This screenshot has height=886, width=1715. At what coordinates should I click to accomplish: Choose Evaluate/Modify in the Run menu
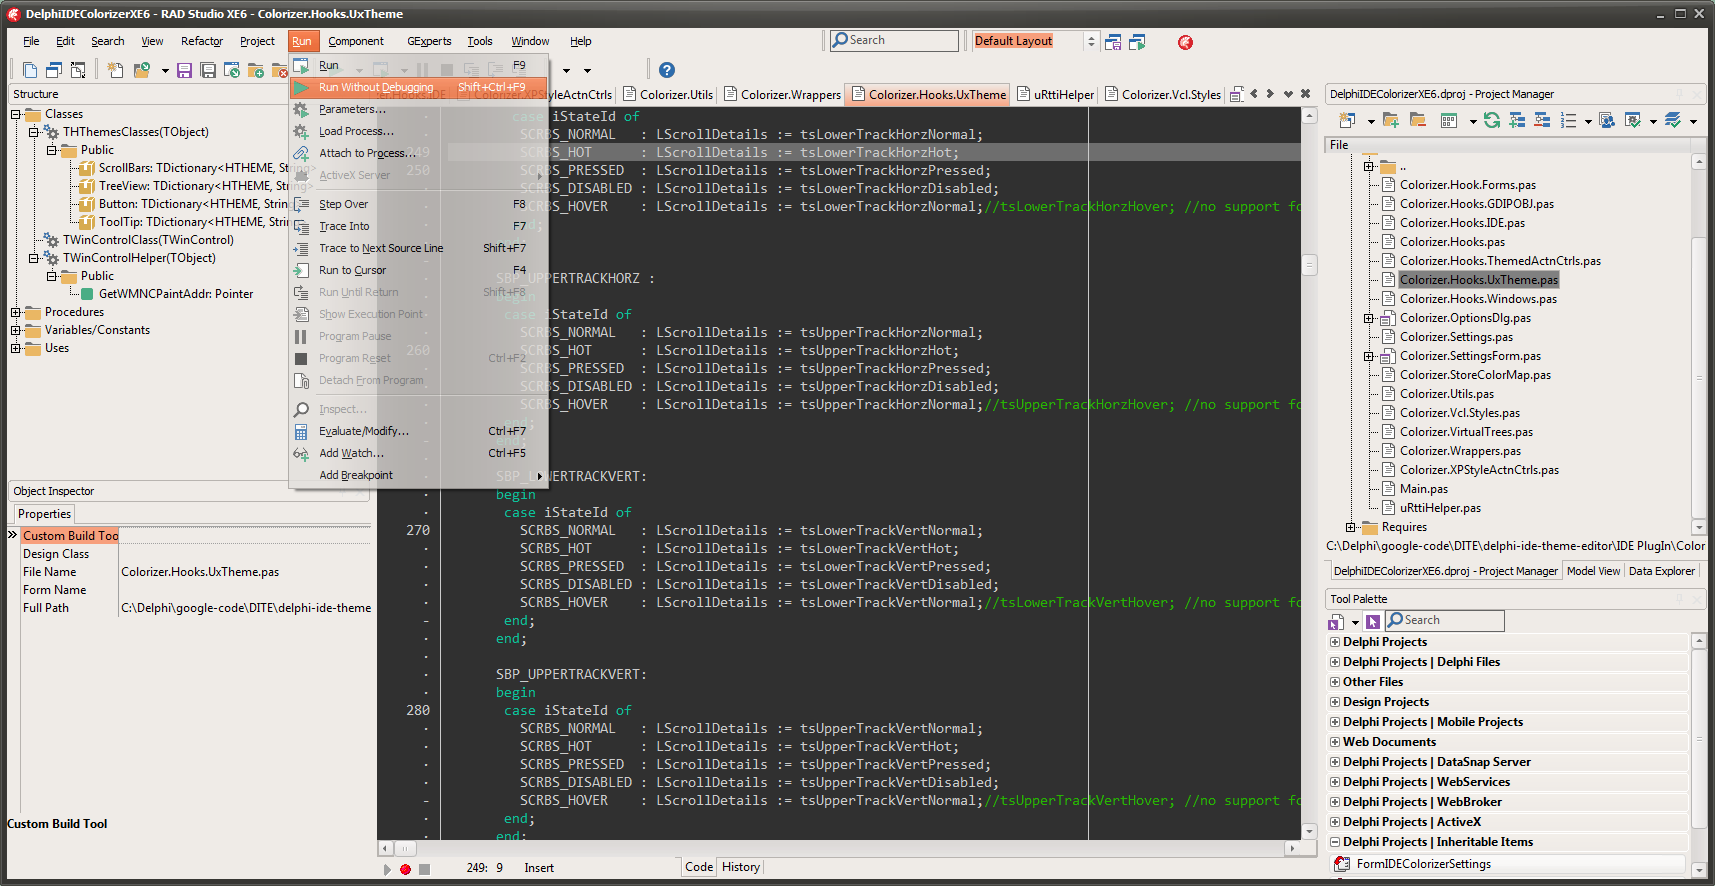click(x=418, y=431)
